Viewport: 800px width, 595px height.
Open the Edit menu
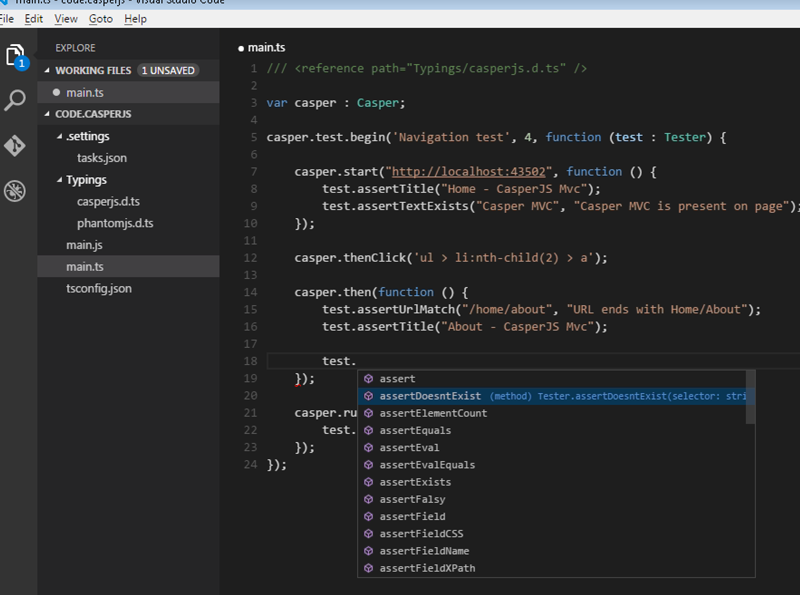[34, 19]
